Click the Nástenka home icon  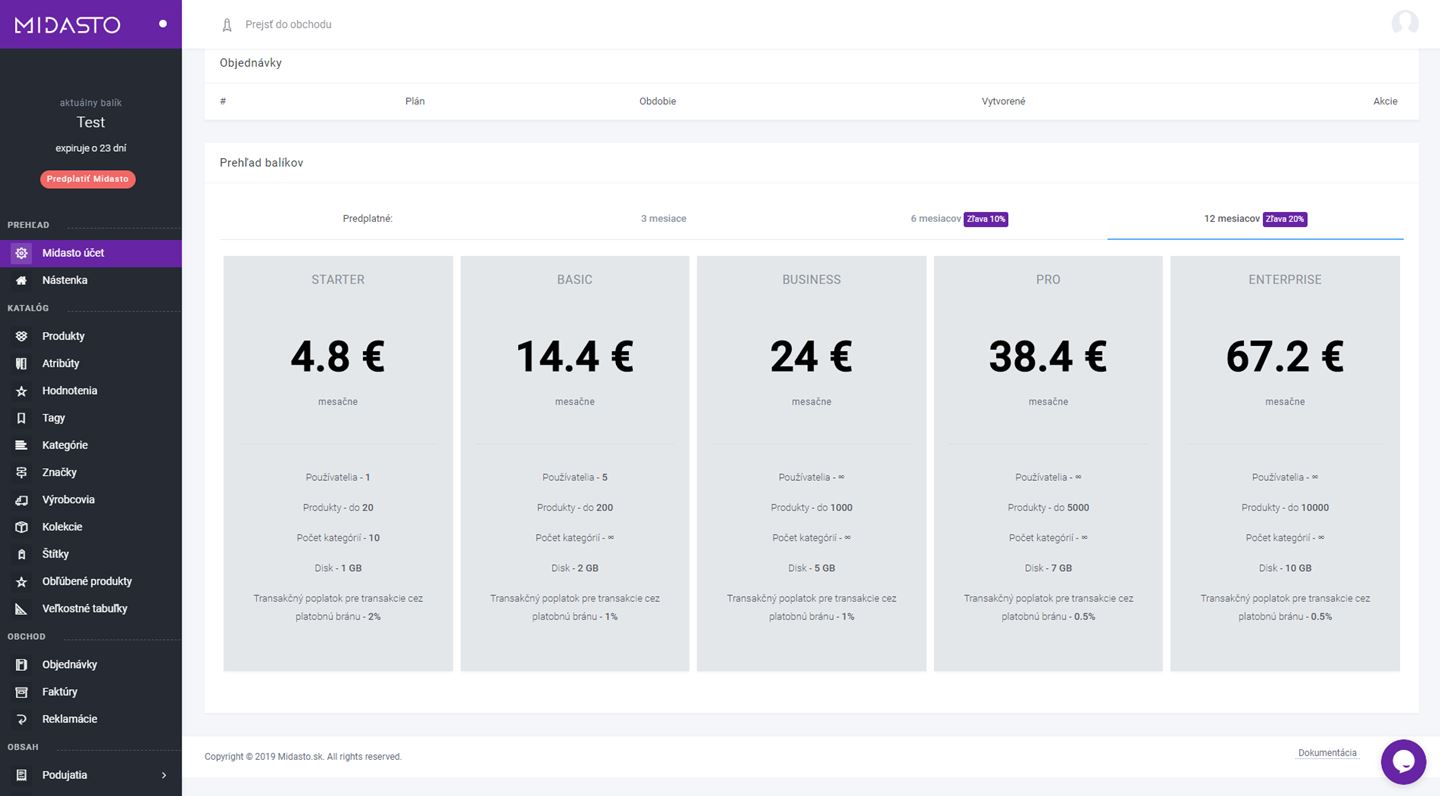[21, 281]
